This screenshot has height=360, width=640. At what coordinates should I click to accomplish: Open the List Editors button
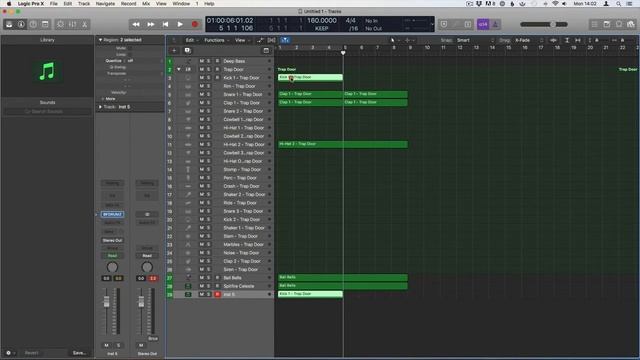click(x=595, y=24)
